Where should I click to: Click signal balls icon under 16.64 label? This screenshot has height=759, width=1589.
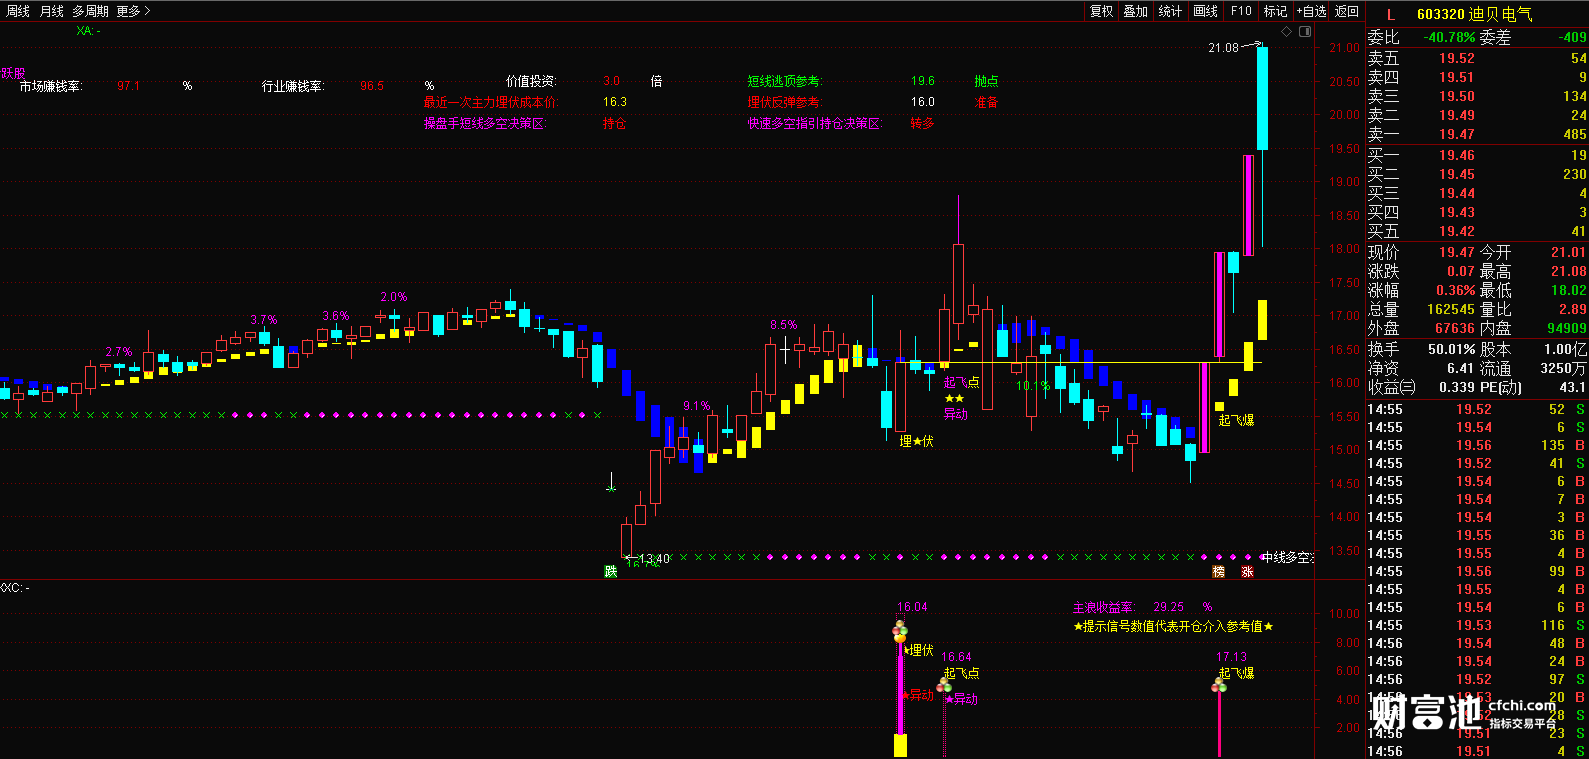coord(943,685)
